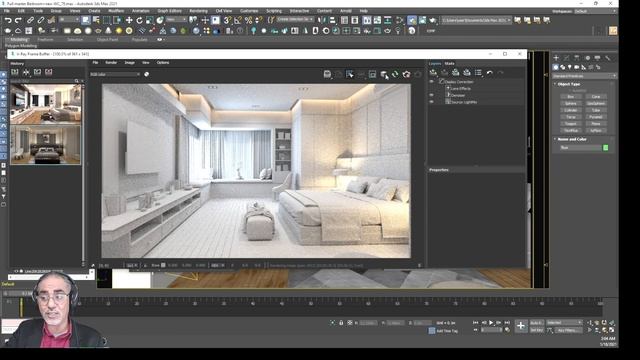Click the time slider handle on the timeline
Screen dimensions: 640x360
21,307
